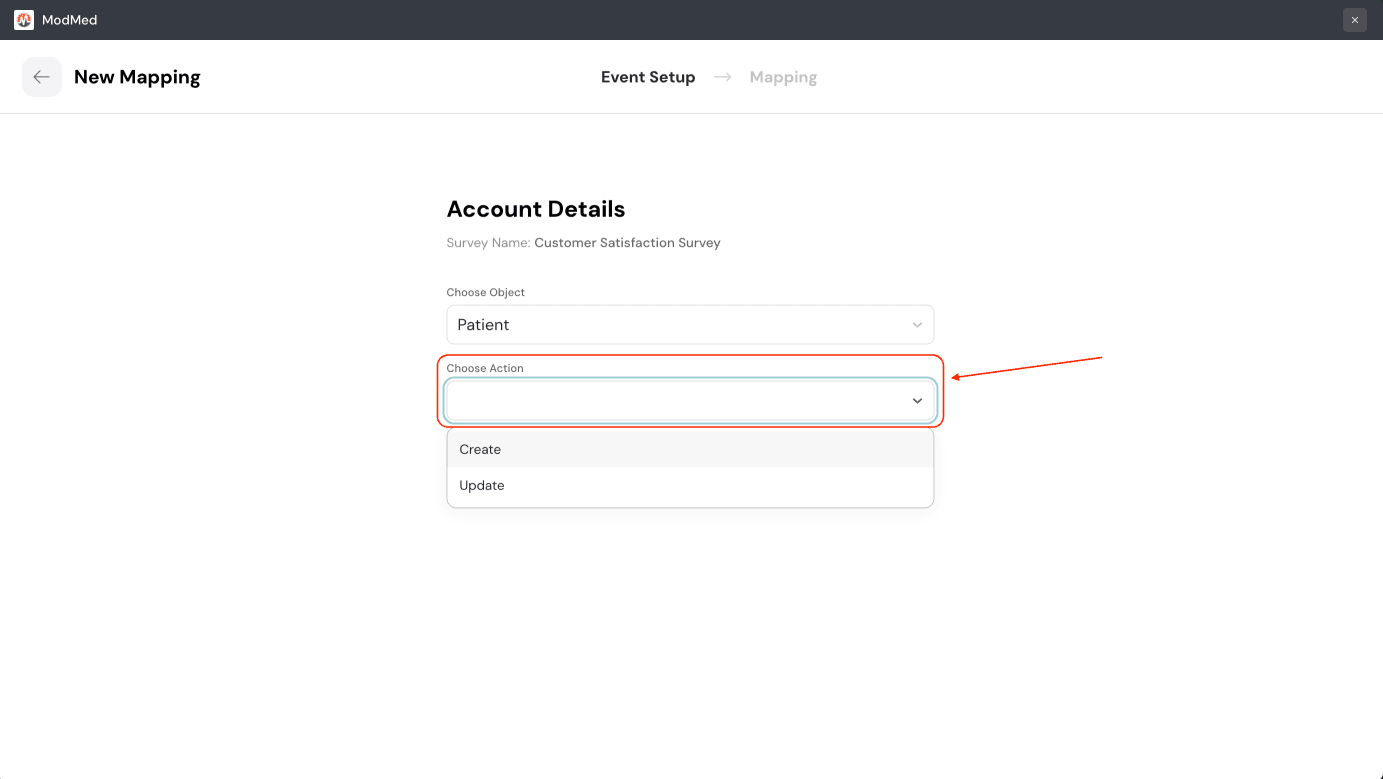Go back using the left arrow button
1383x779 pixels.
click(x=41, y=77)
